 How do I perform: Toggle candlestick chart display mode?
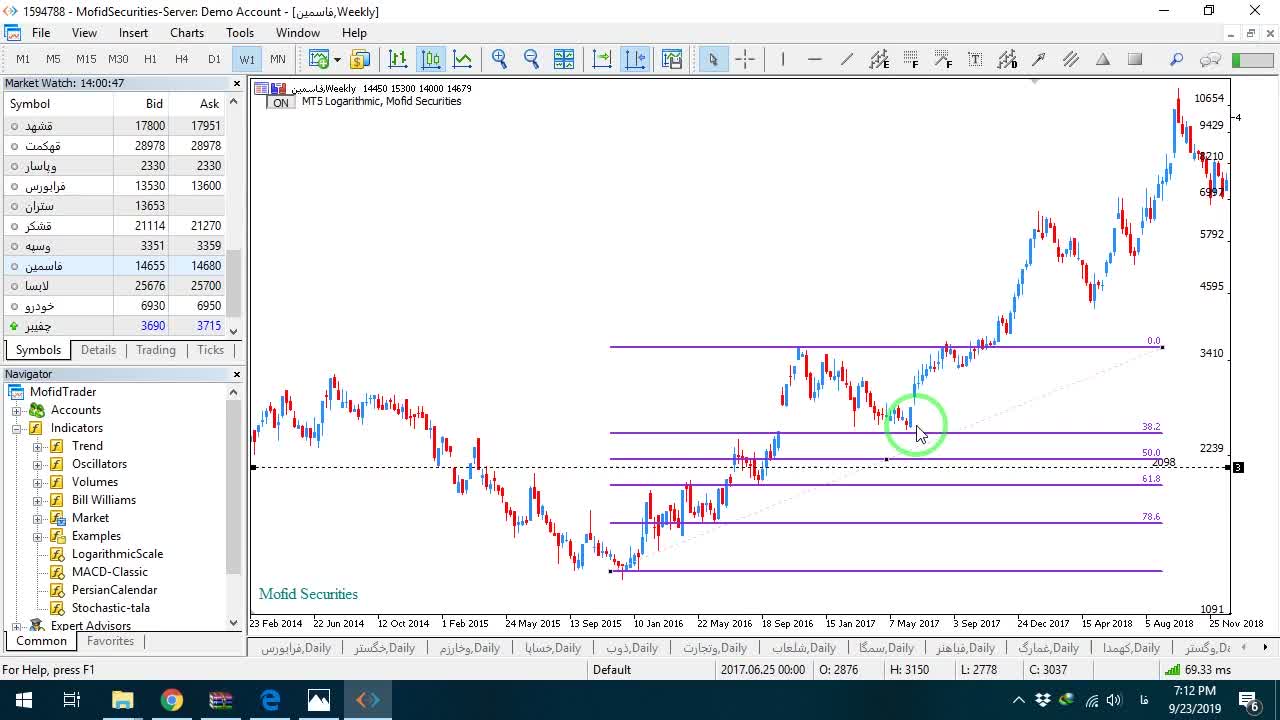(x=431, y=59)
